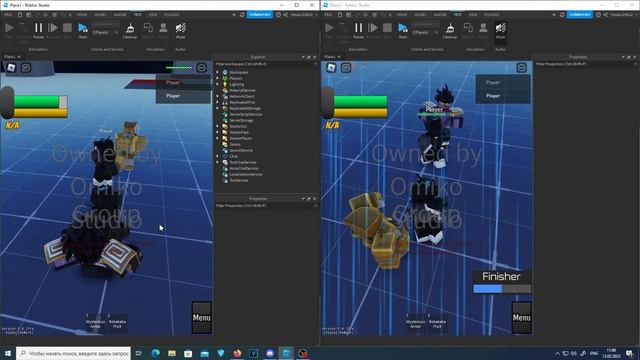Switch to the VIEW ribbon tab in left window
640x360 pixels.
tap(153, 15)
